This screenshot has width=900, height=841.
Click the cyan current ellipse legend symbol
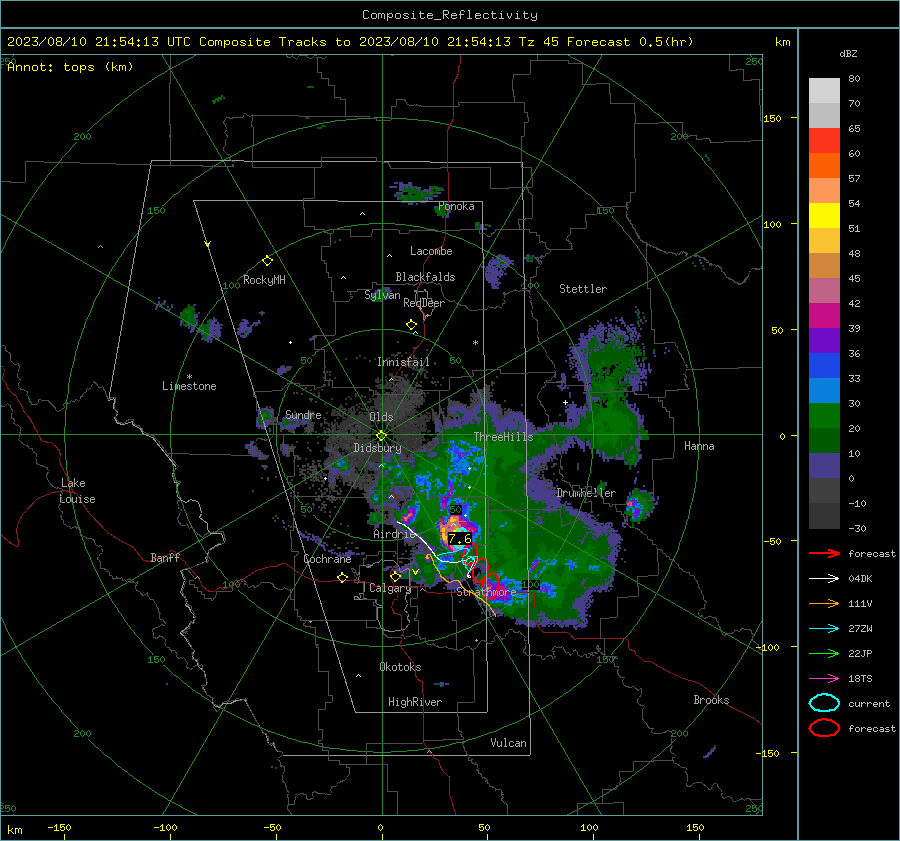coord(824,703)
